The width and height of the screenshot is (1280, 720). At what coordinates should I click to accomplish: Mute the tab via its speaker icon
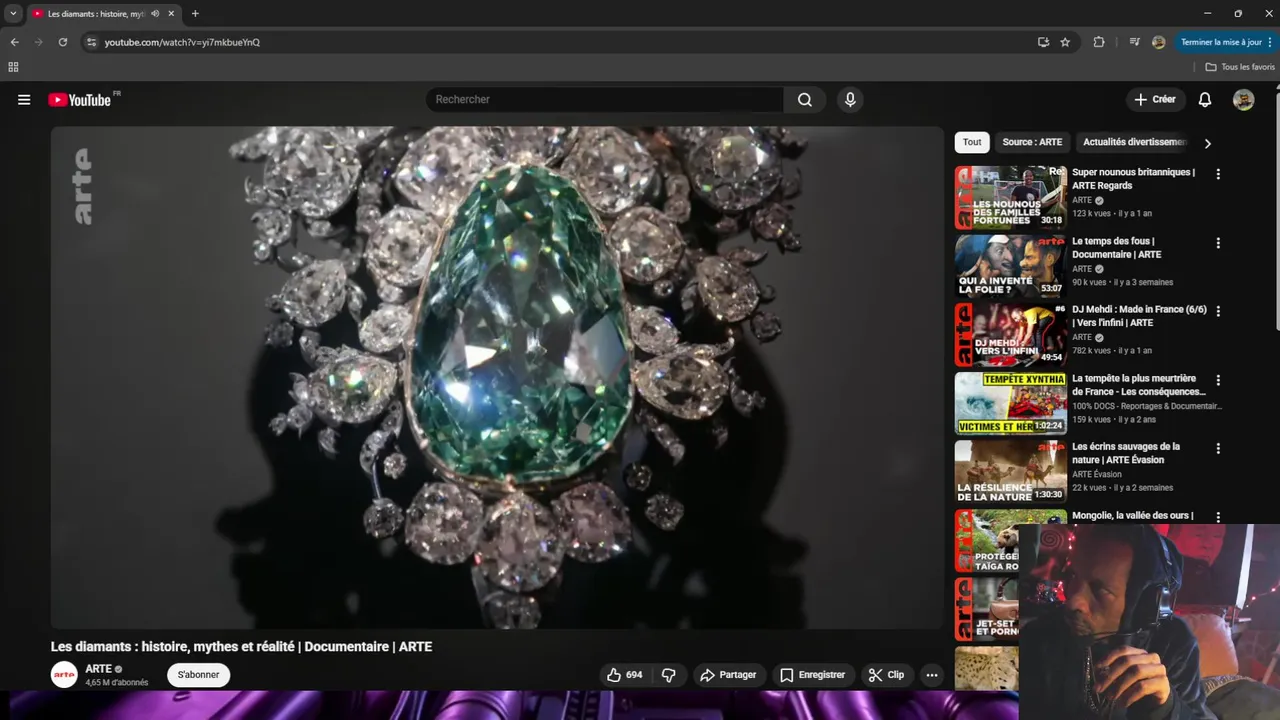[155, 14]
